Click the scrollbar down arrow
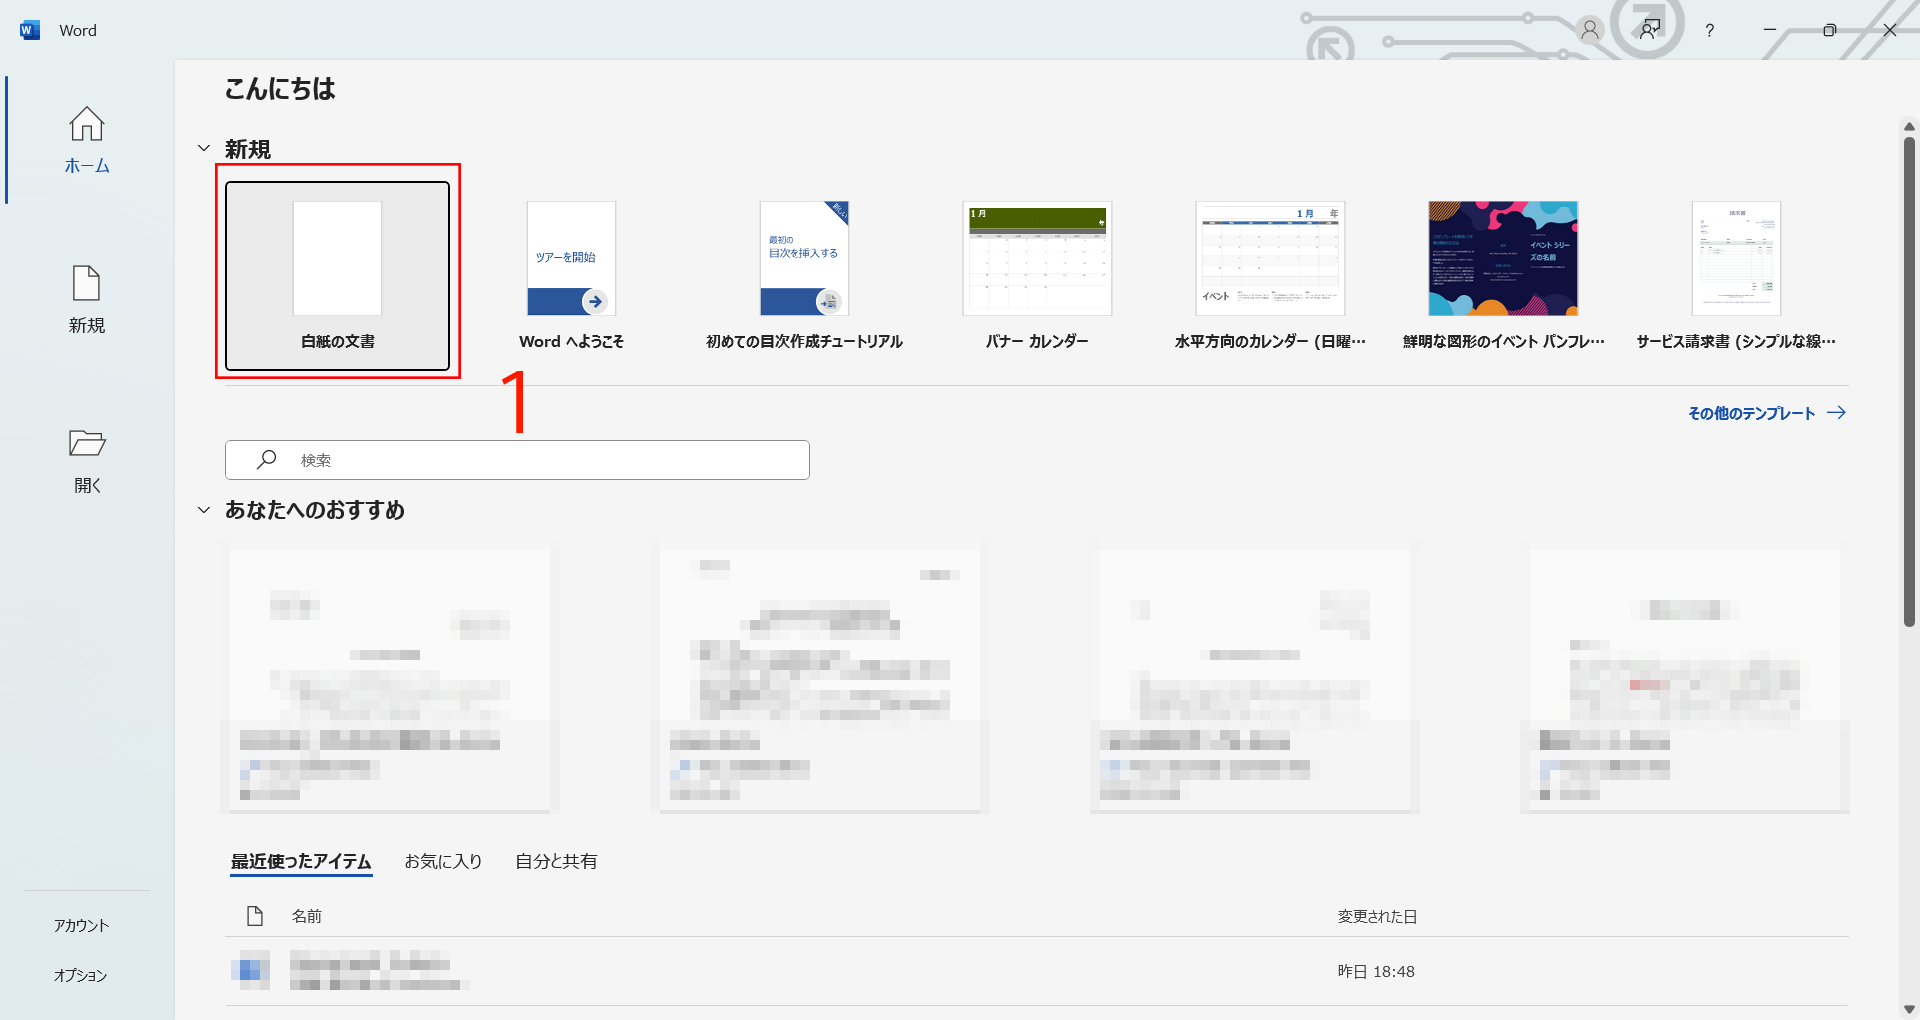This screenshot has height=1020, width=1920. [1909, 1009]
